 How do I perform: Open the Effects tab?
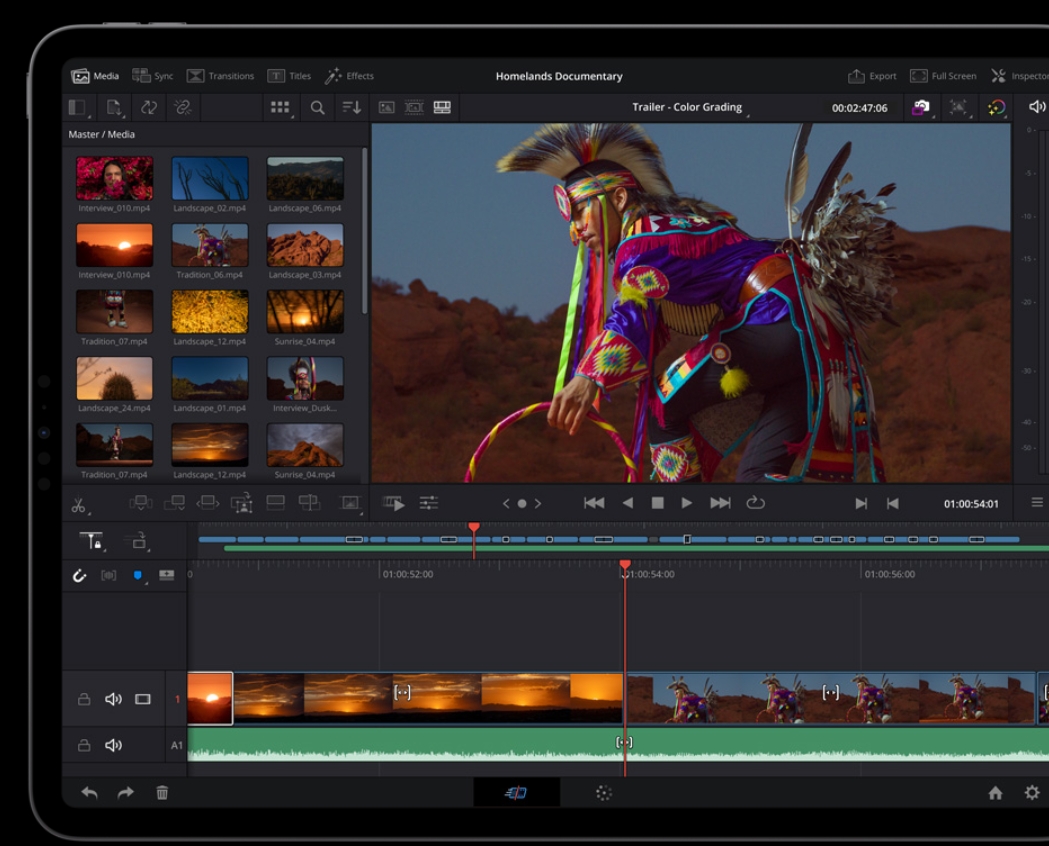click(x=349, y=76)
